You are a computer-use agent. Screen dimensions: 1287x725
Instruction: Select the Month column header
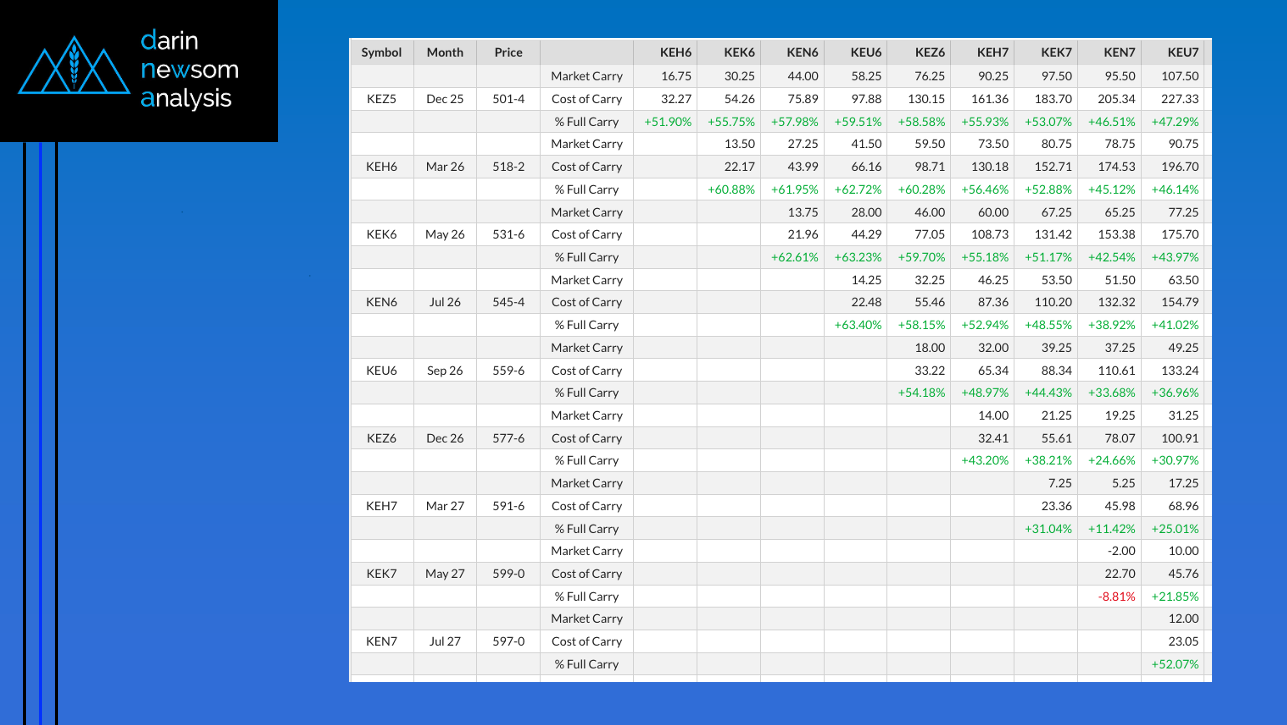point(445,53)
